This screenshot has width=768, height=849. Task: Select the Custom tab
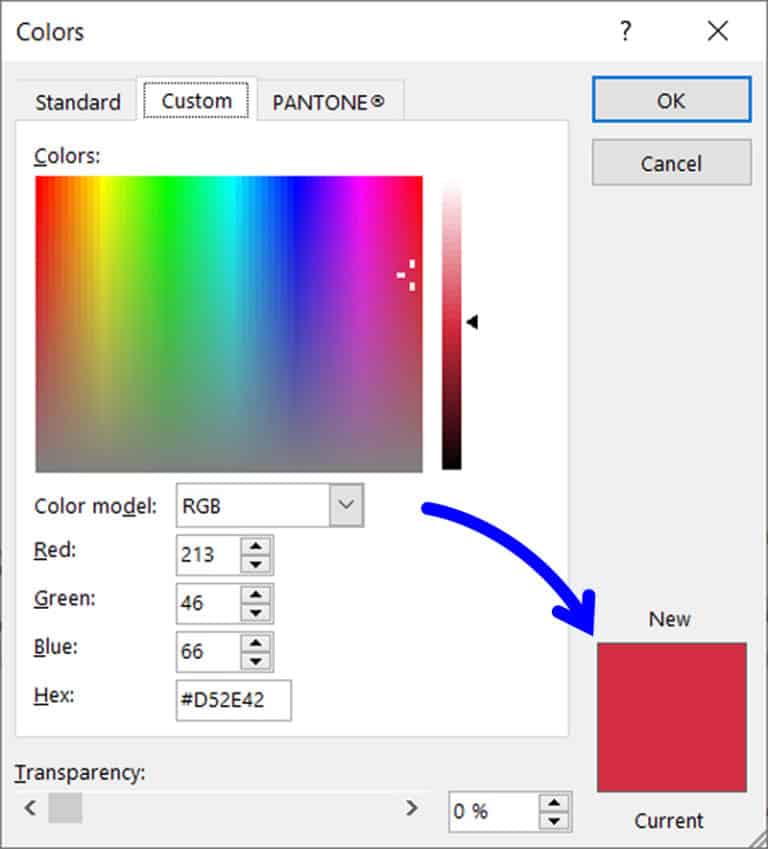pyautogui.click(x=196, y=100)
